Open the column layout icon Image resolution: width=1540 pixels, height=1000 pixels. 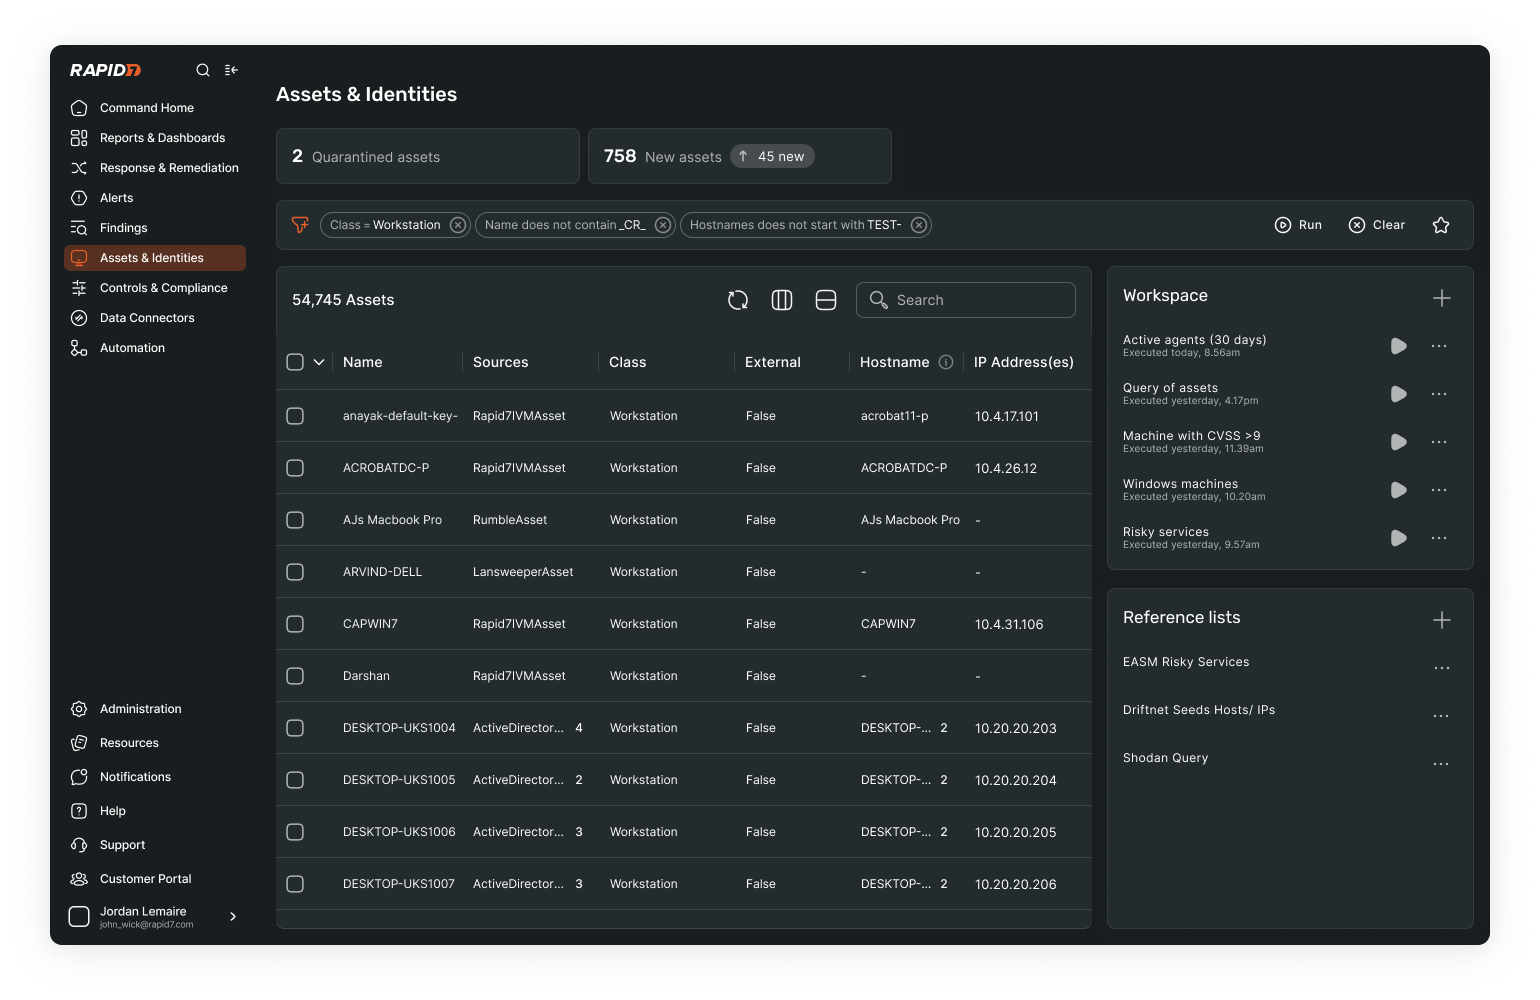[782, 300]
